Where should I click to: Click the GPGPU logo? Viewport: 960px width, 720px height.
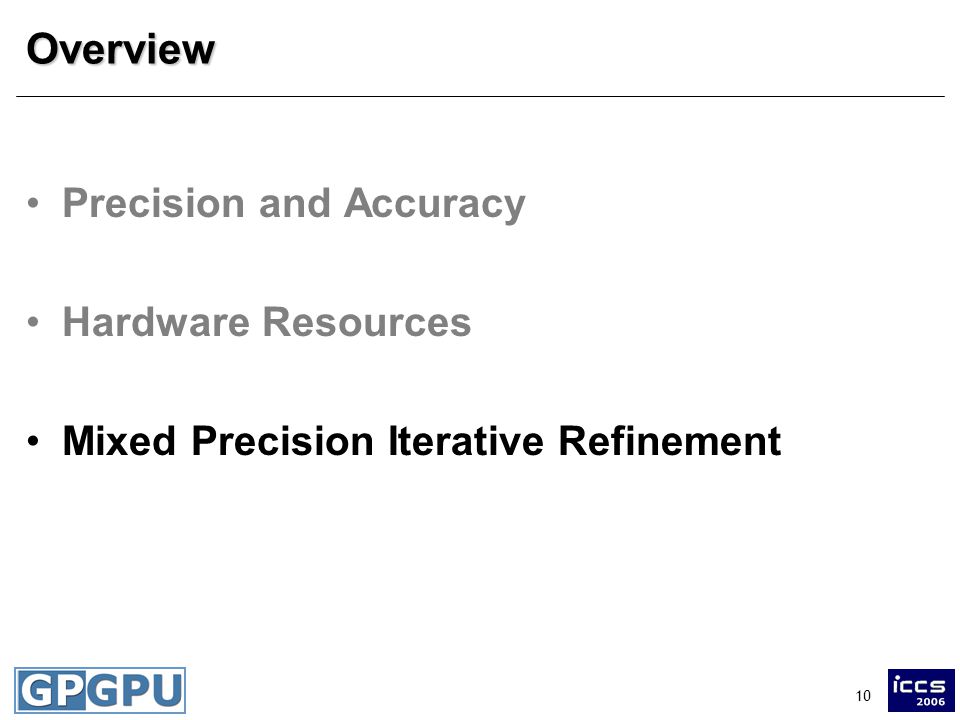click(x=100, y=690)
